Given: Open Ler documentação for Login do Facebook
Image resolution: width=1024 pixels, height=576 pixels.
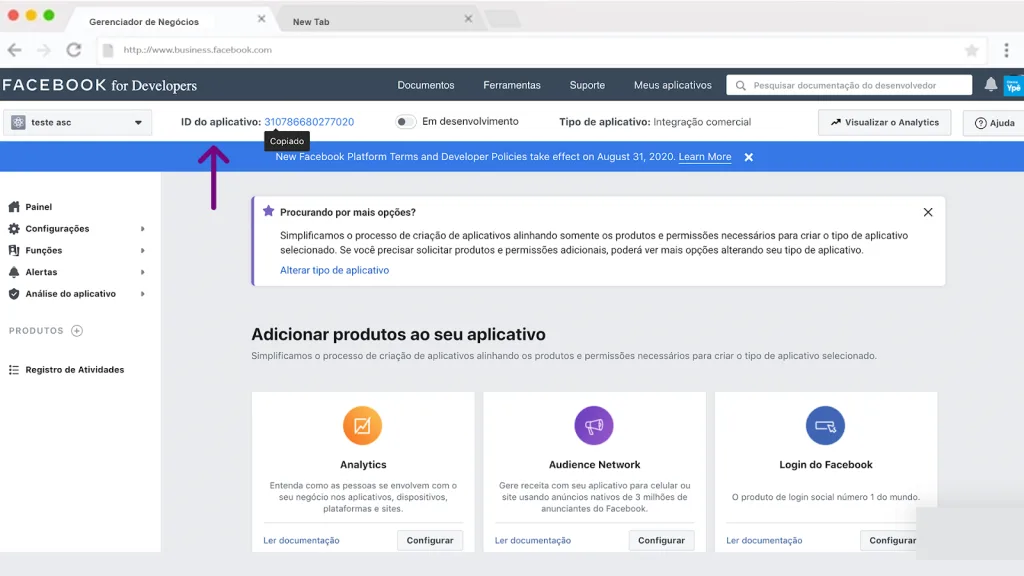Looking at the screenshot, I should click(x=764, y=540).
